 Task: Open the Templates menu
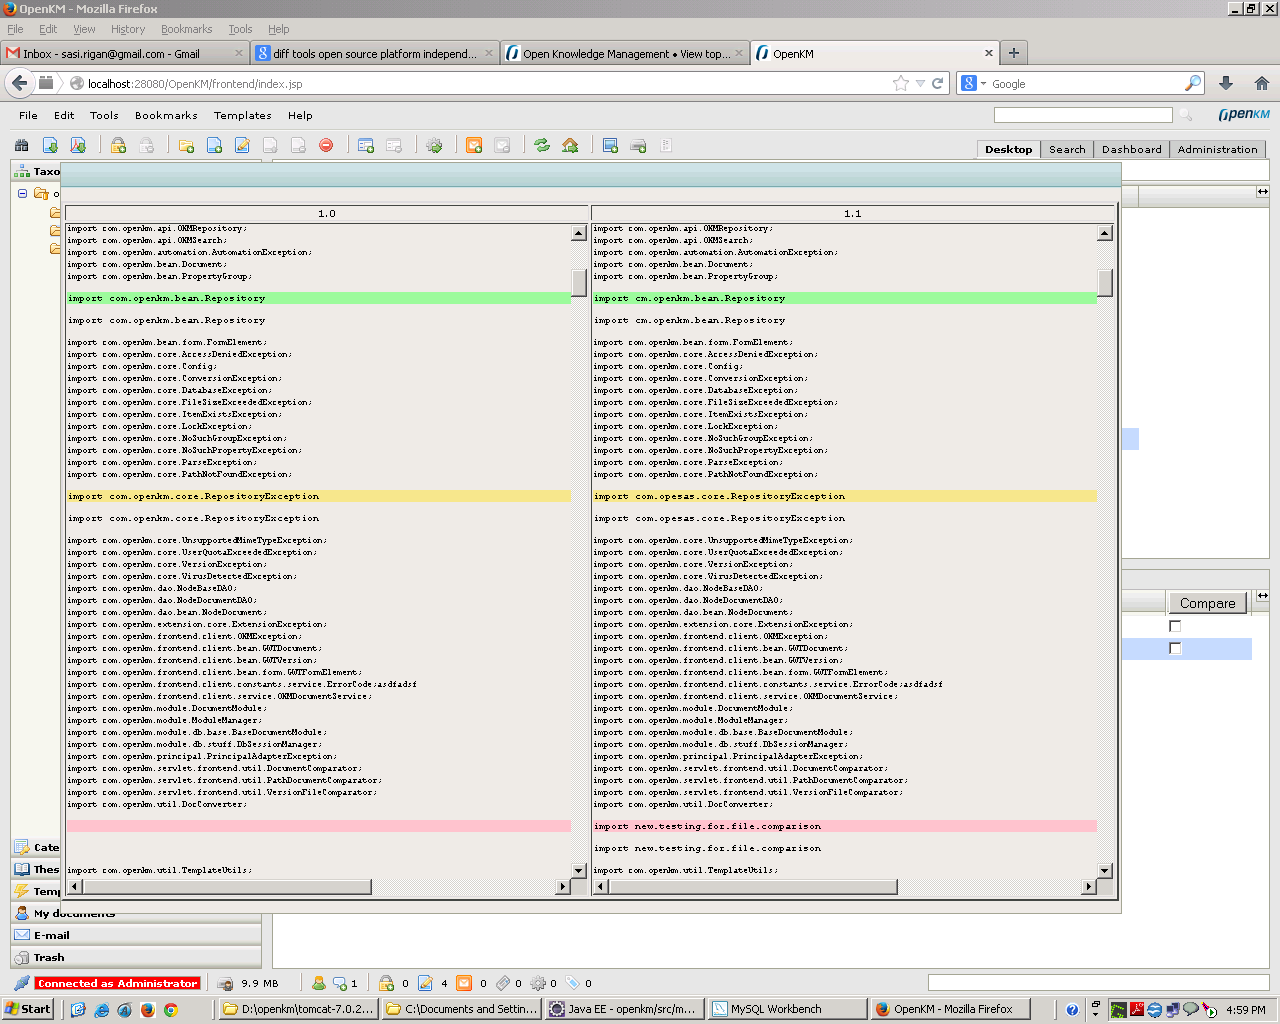click(242, 116)
